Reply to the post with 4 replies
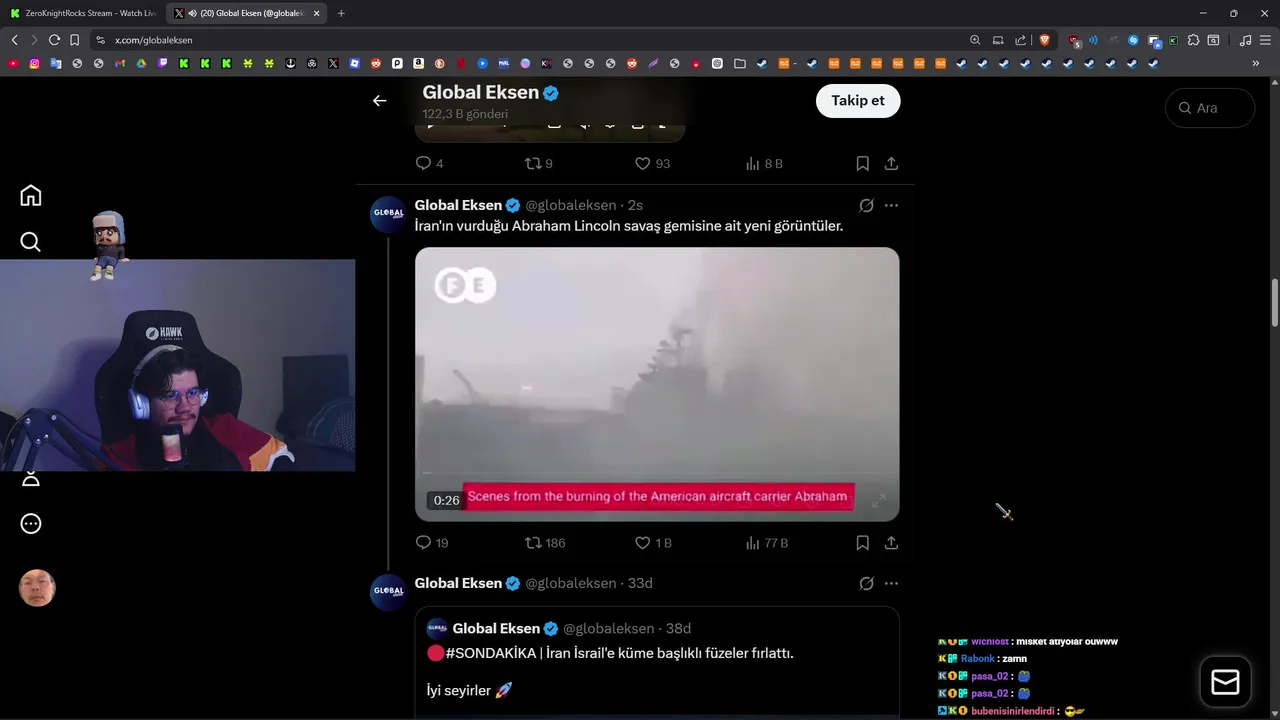 (429, 163)
